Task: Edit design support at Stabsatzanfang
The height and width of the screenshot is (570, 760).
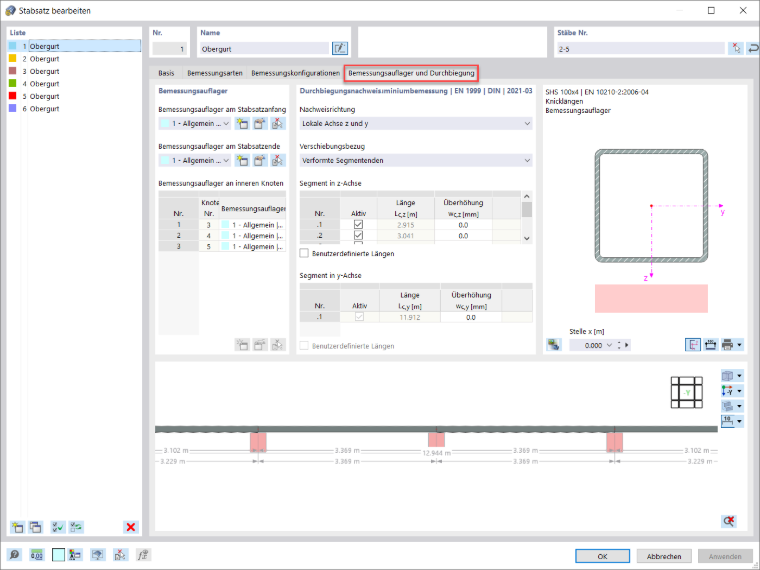Action: tap(260, 124)
